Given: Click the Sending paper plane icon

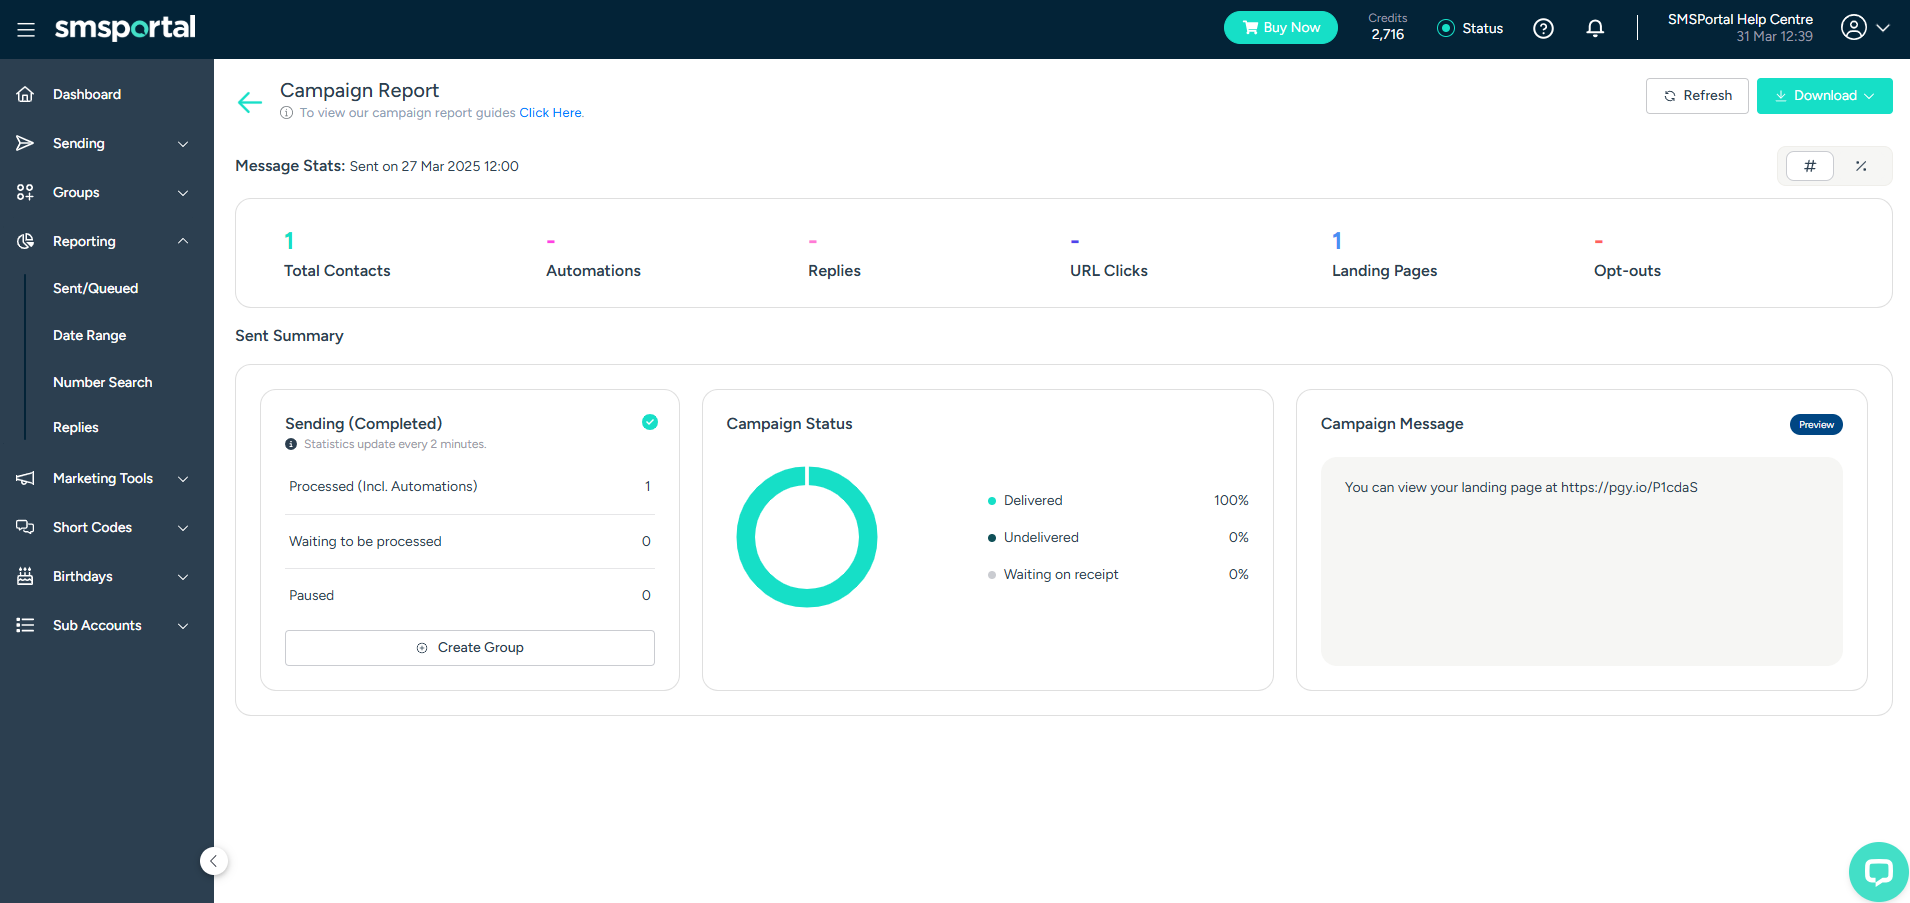Looking at the screenshot, I should (x=26, y=143).
